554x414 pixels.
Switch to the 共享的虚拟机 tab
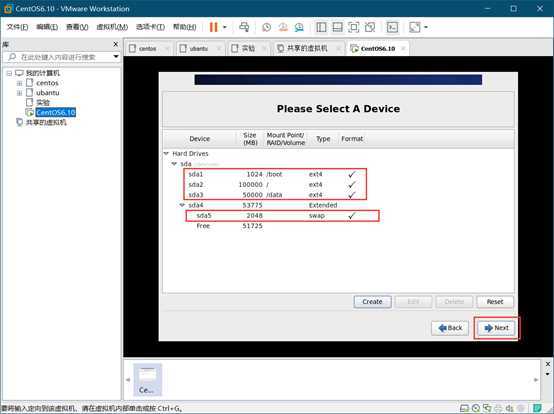(x=307, y=48)
